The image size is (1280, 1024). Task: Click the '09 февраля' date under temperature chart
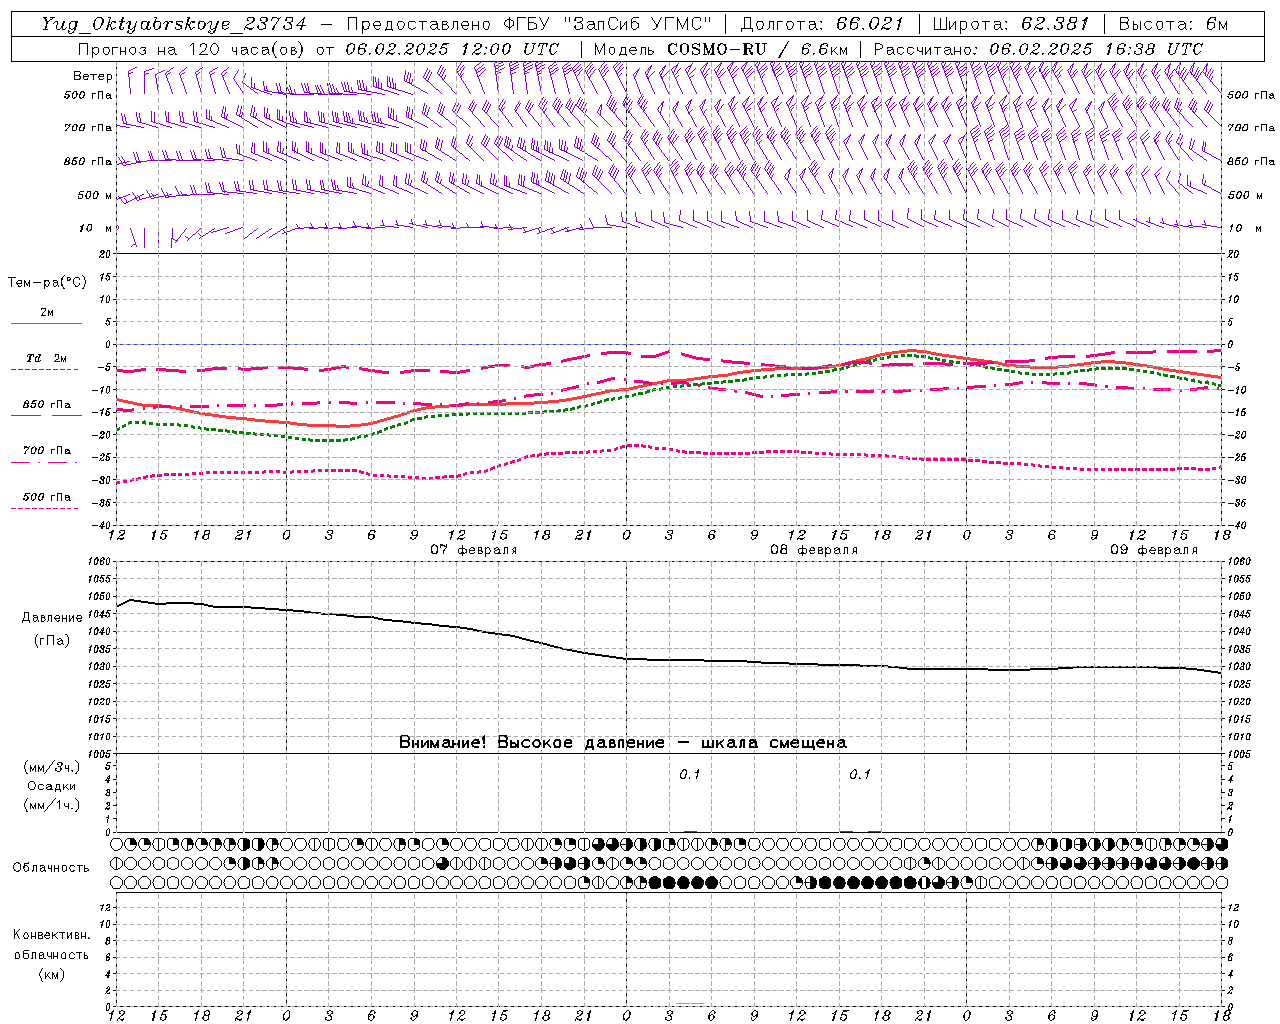[1154, 550]
